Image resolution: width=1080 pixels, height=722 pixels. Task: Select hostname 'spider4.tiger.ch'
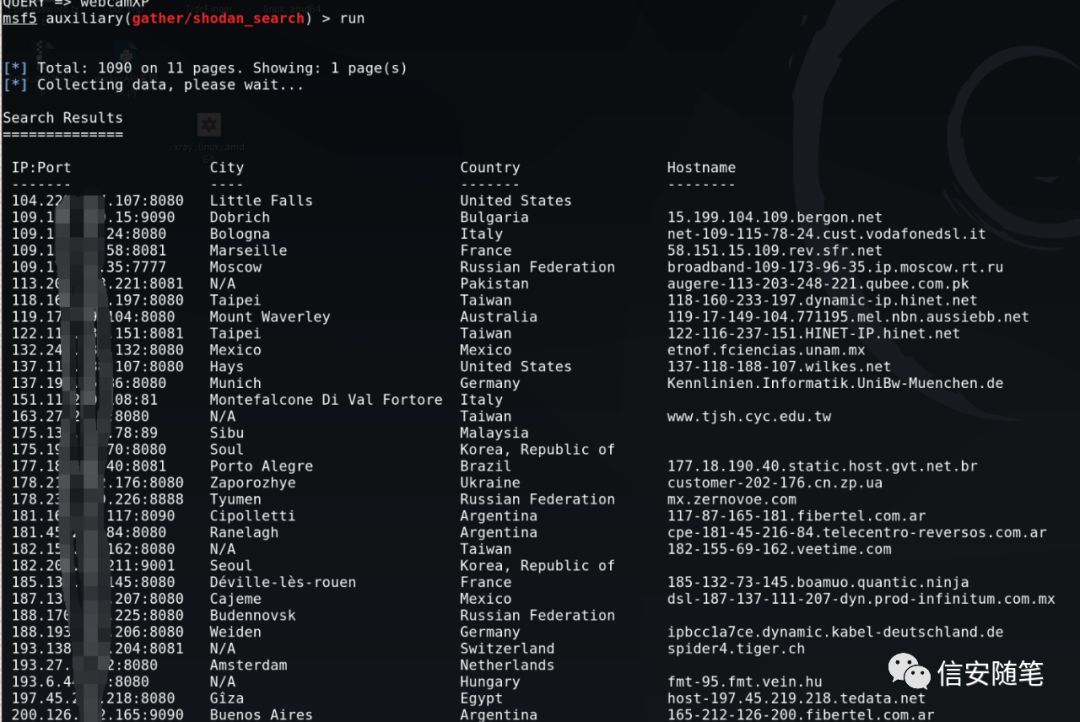(736, 648)
